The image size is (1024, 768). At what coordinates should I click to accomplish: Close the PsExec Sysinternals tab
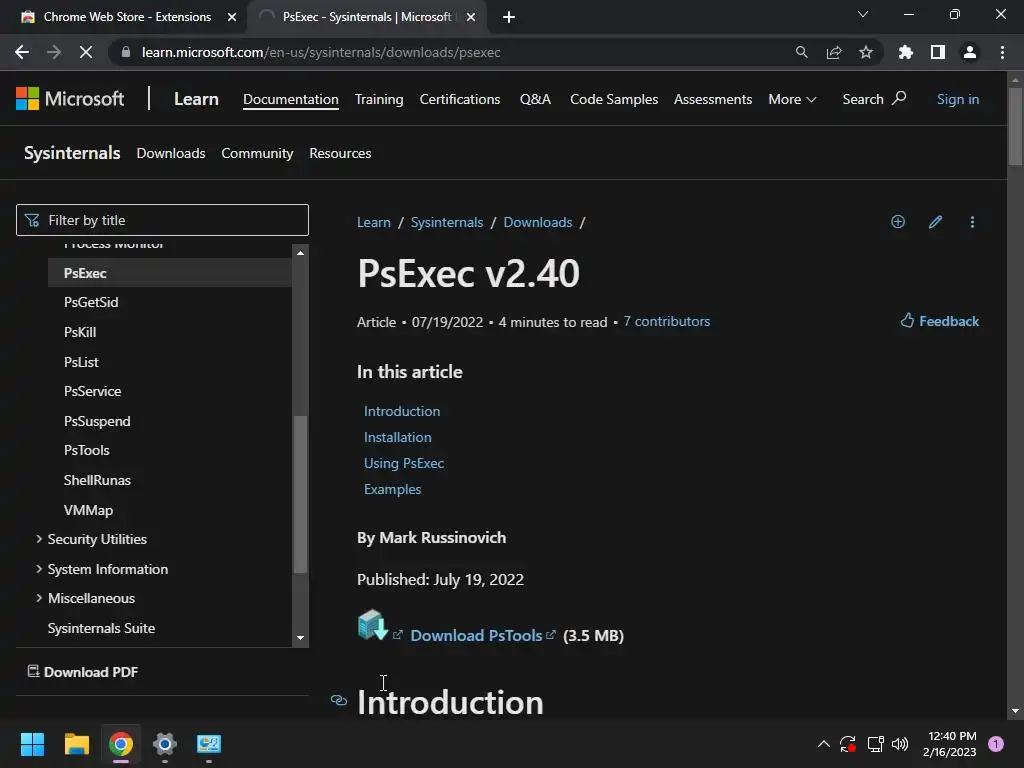[471, 17]
